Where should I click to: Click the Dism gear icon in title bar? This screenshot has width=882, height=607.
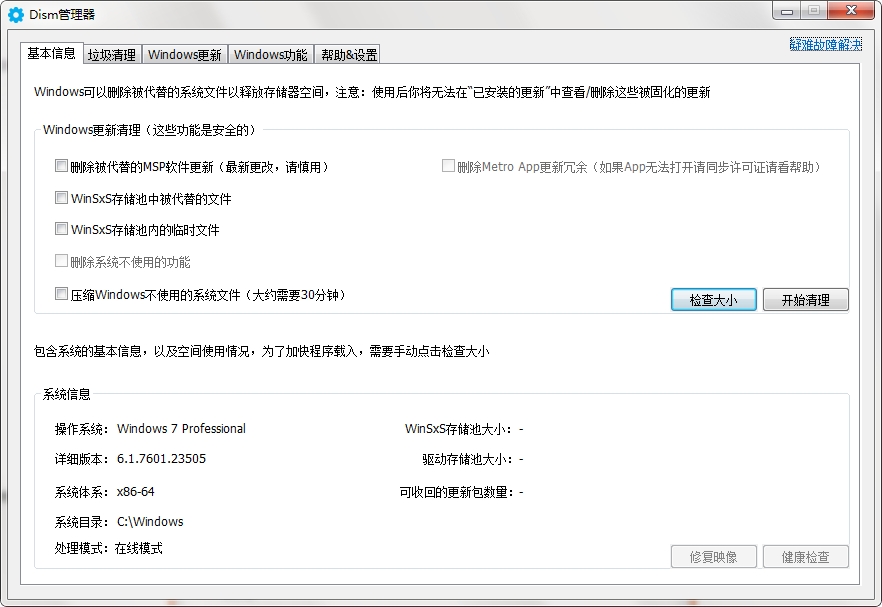point(14,13)
